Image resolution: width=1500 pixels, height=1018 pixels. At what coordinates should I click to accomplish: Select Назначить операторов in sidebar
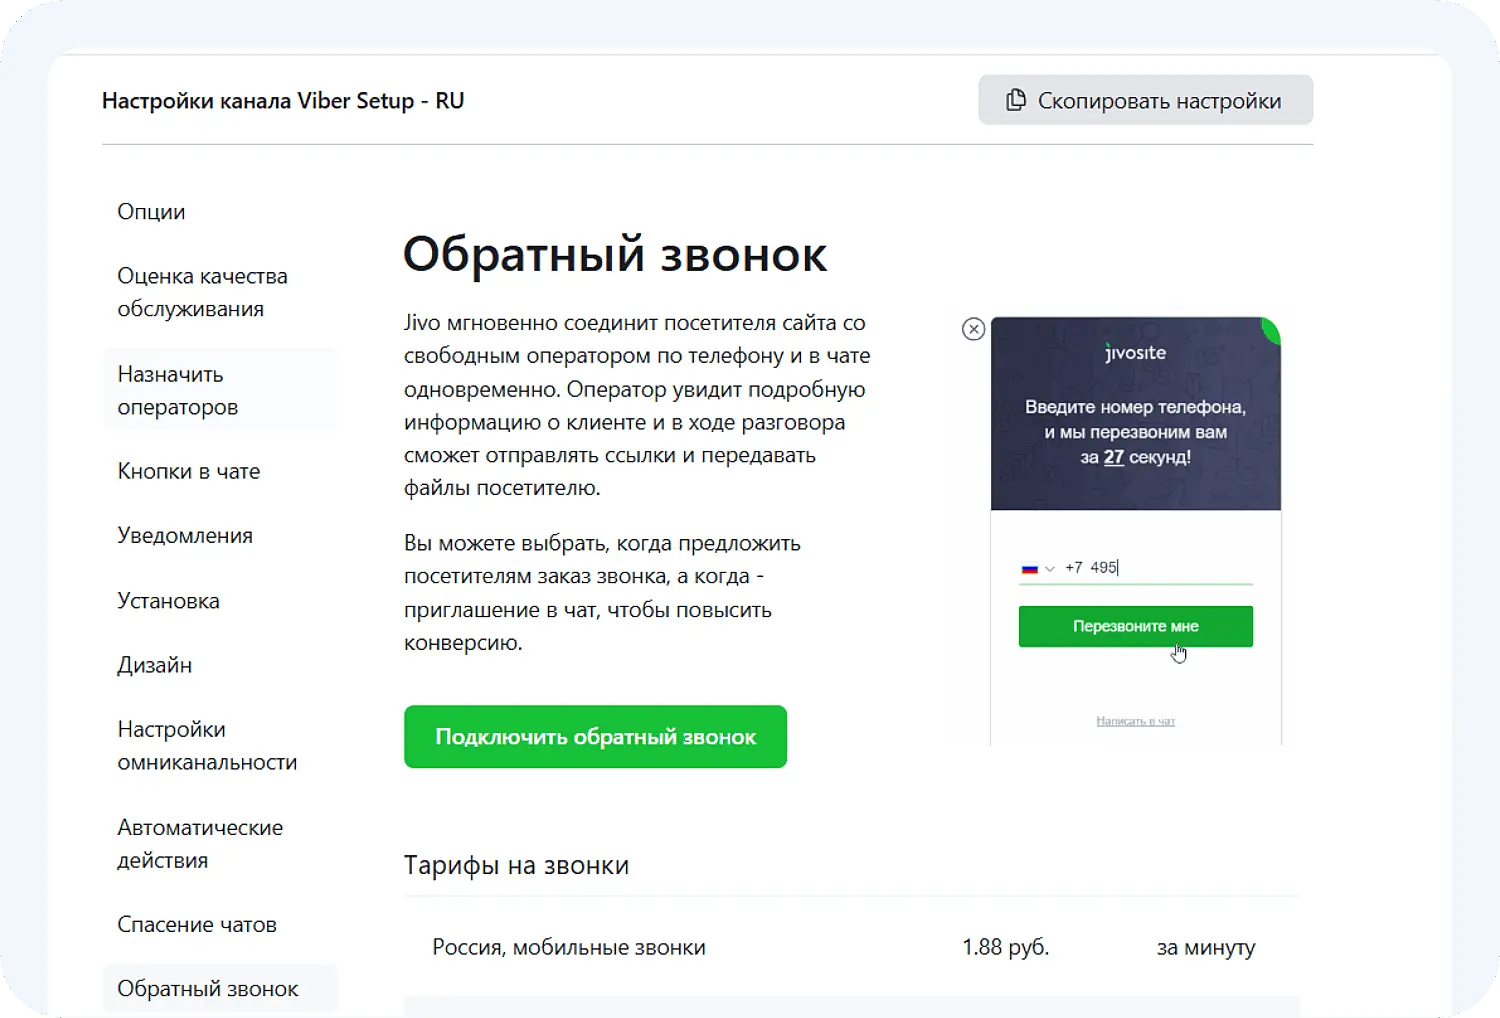pyautogui.click(x=179, y=390)
